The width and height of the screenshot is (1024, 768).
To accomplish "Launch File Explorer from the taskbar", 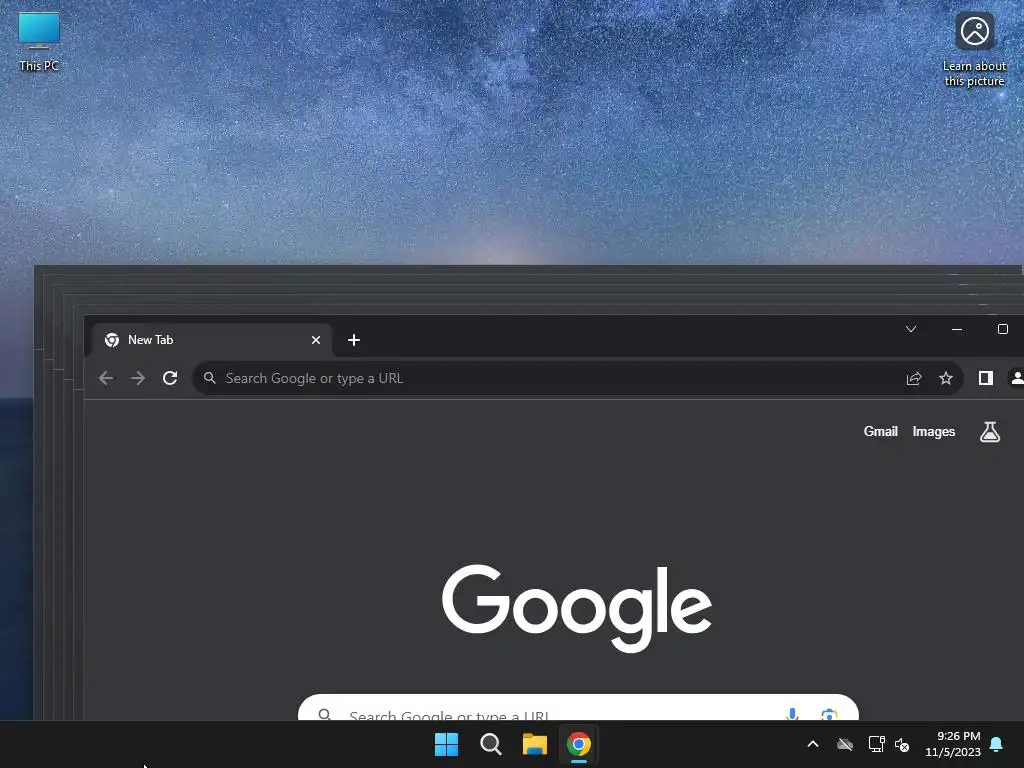I will [535, 744].
